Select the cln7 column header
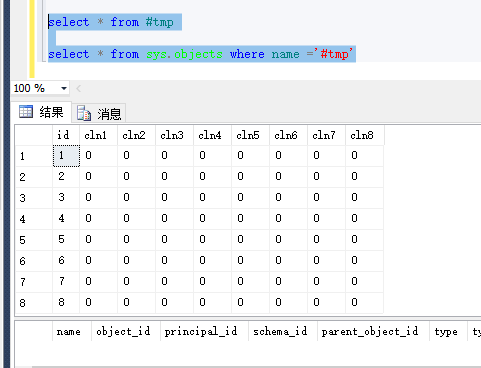 tap(326, 135)
